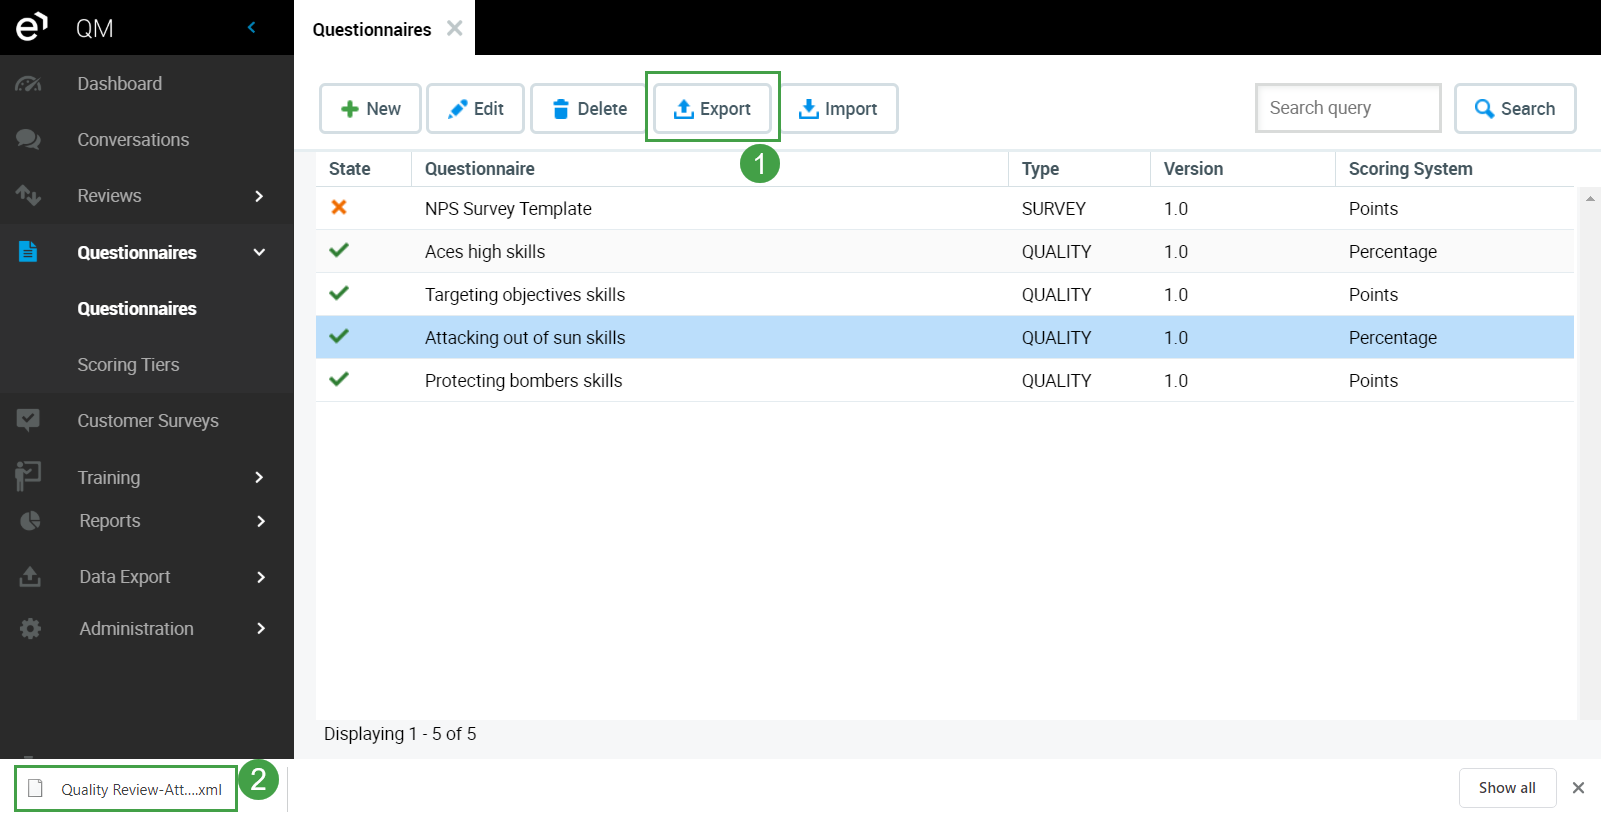This screenshot has height=818, width=1601.
Task: Collapse the sidebar using the arrow icon
Action: point(252,27)
